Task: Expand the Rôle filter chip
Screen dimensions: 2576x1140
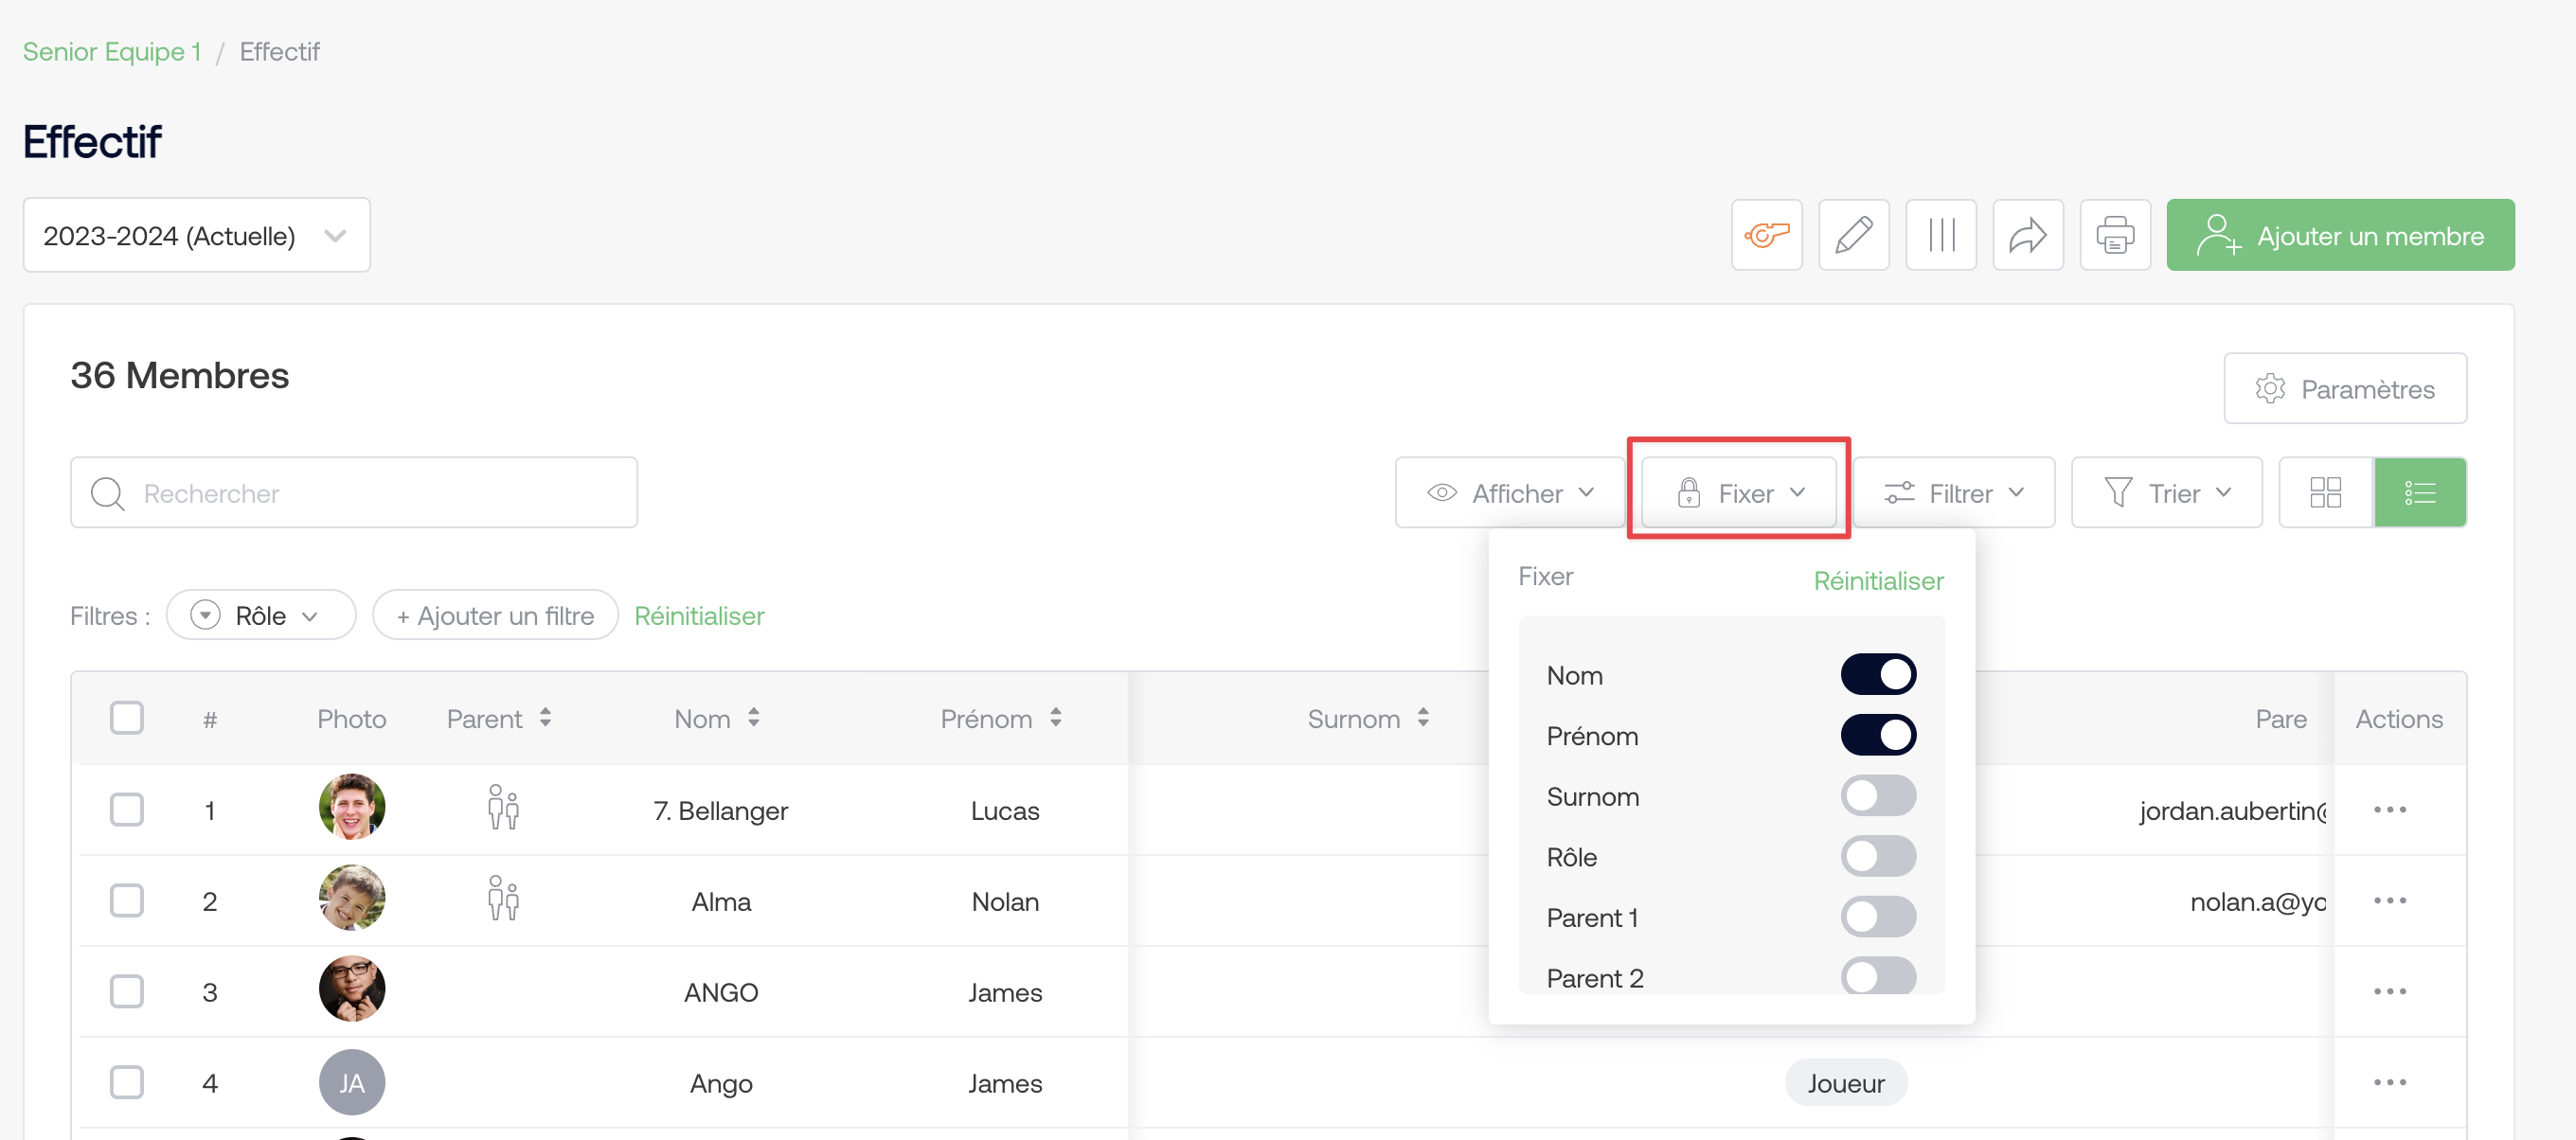Action: coord(261,615)
